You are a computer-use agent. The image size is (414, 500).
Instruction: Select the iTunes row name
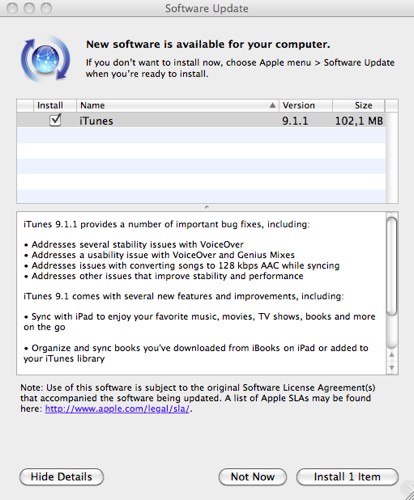(x=96, y=121)
